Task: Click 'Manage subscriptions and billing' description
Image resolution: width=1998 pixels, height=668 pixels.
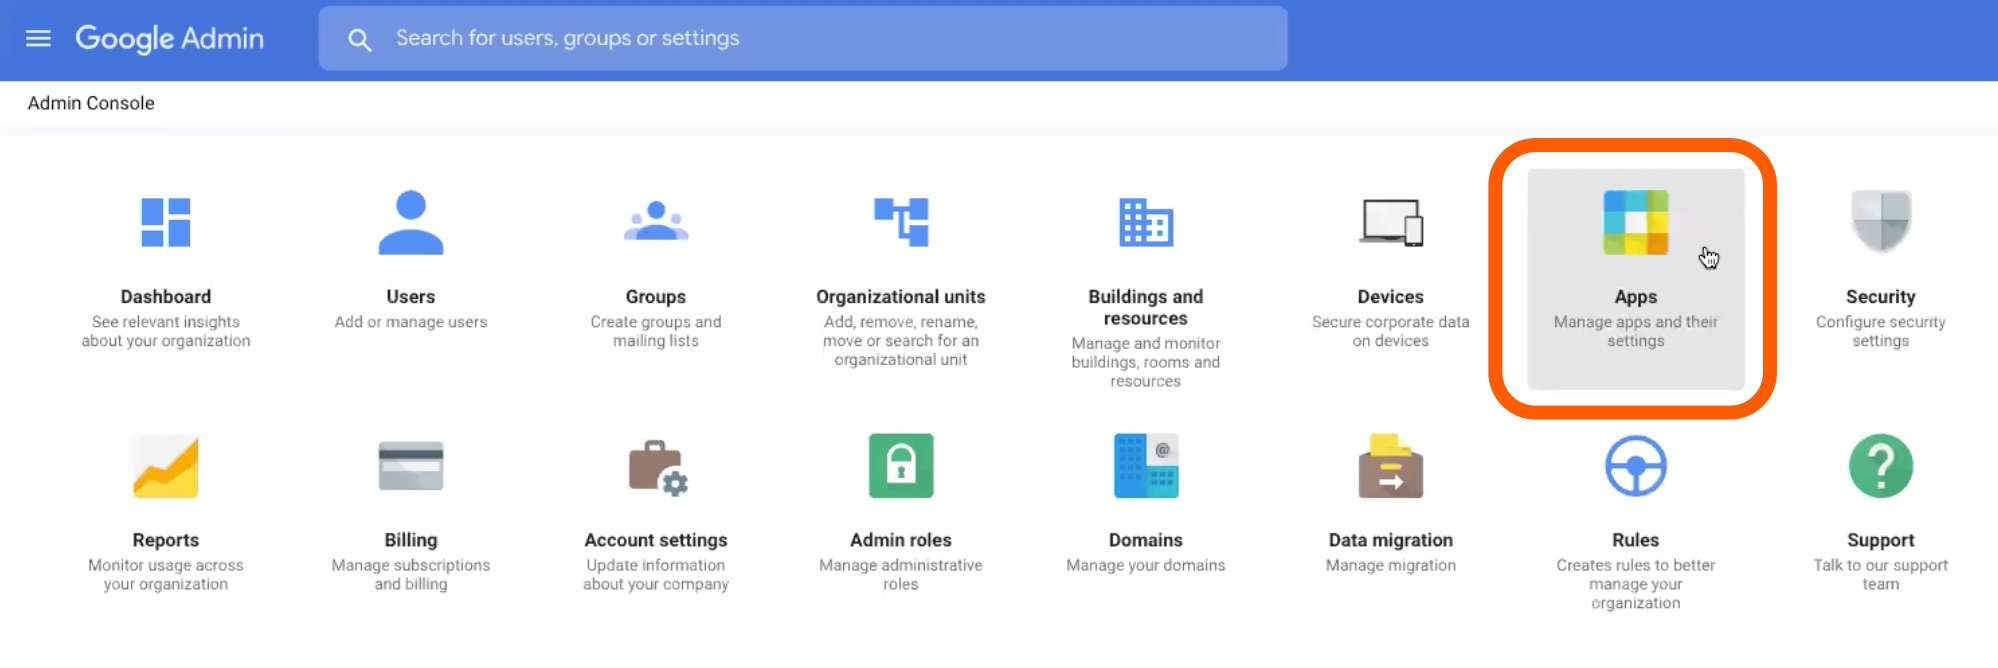Action: [x=411, y=574]
